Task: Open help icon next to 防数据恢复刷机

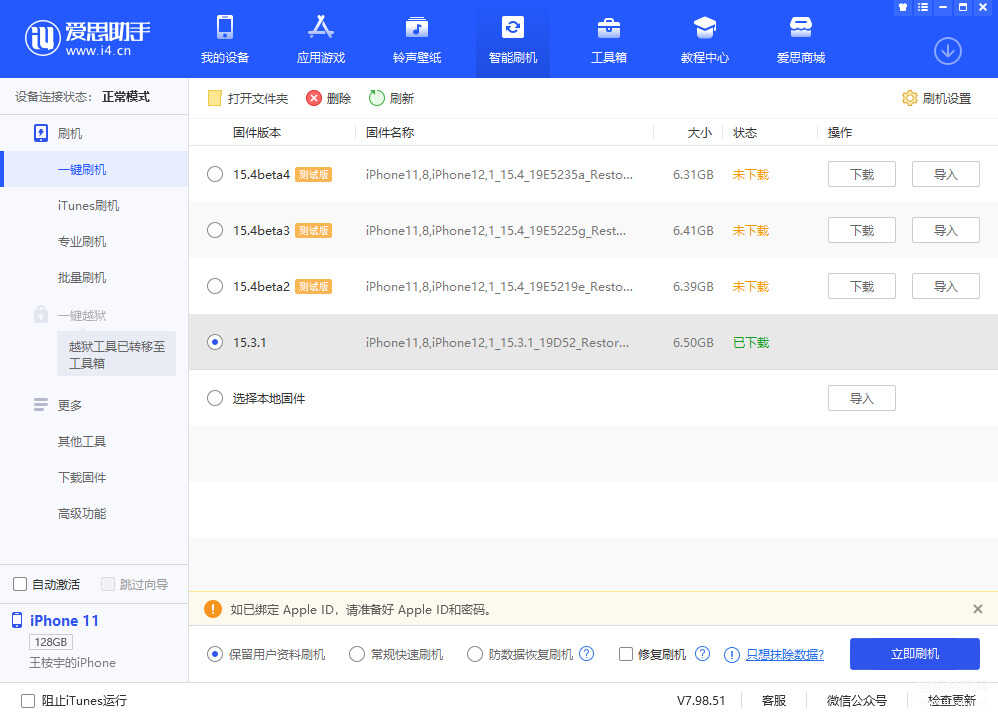Action: coord(587,654)
